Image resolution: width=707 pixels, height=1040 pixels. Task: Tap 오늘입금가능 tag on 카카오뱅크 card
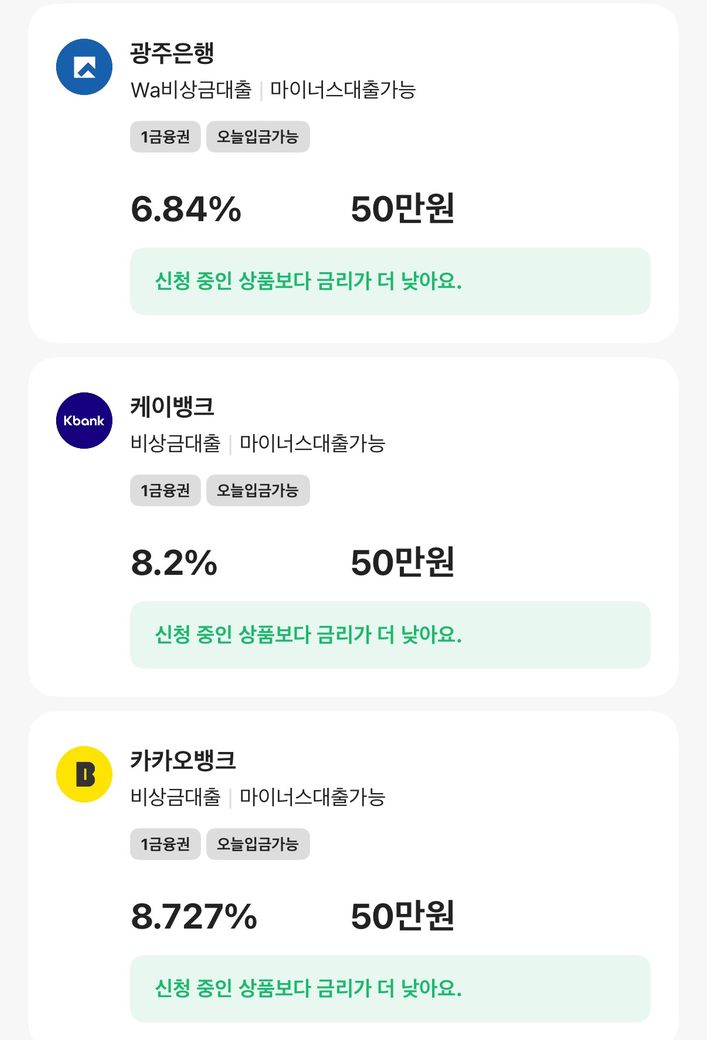pos(258,844)
